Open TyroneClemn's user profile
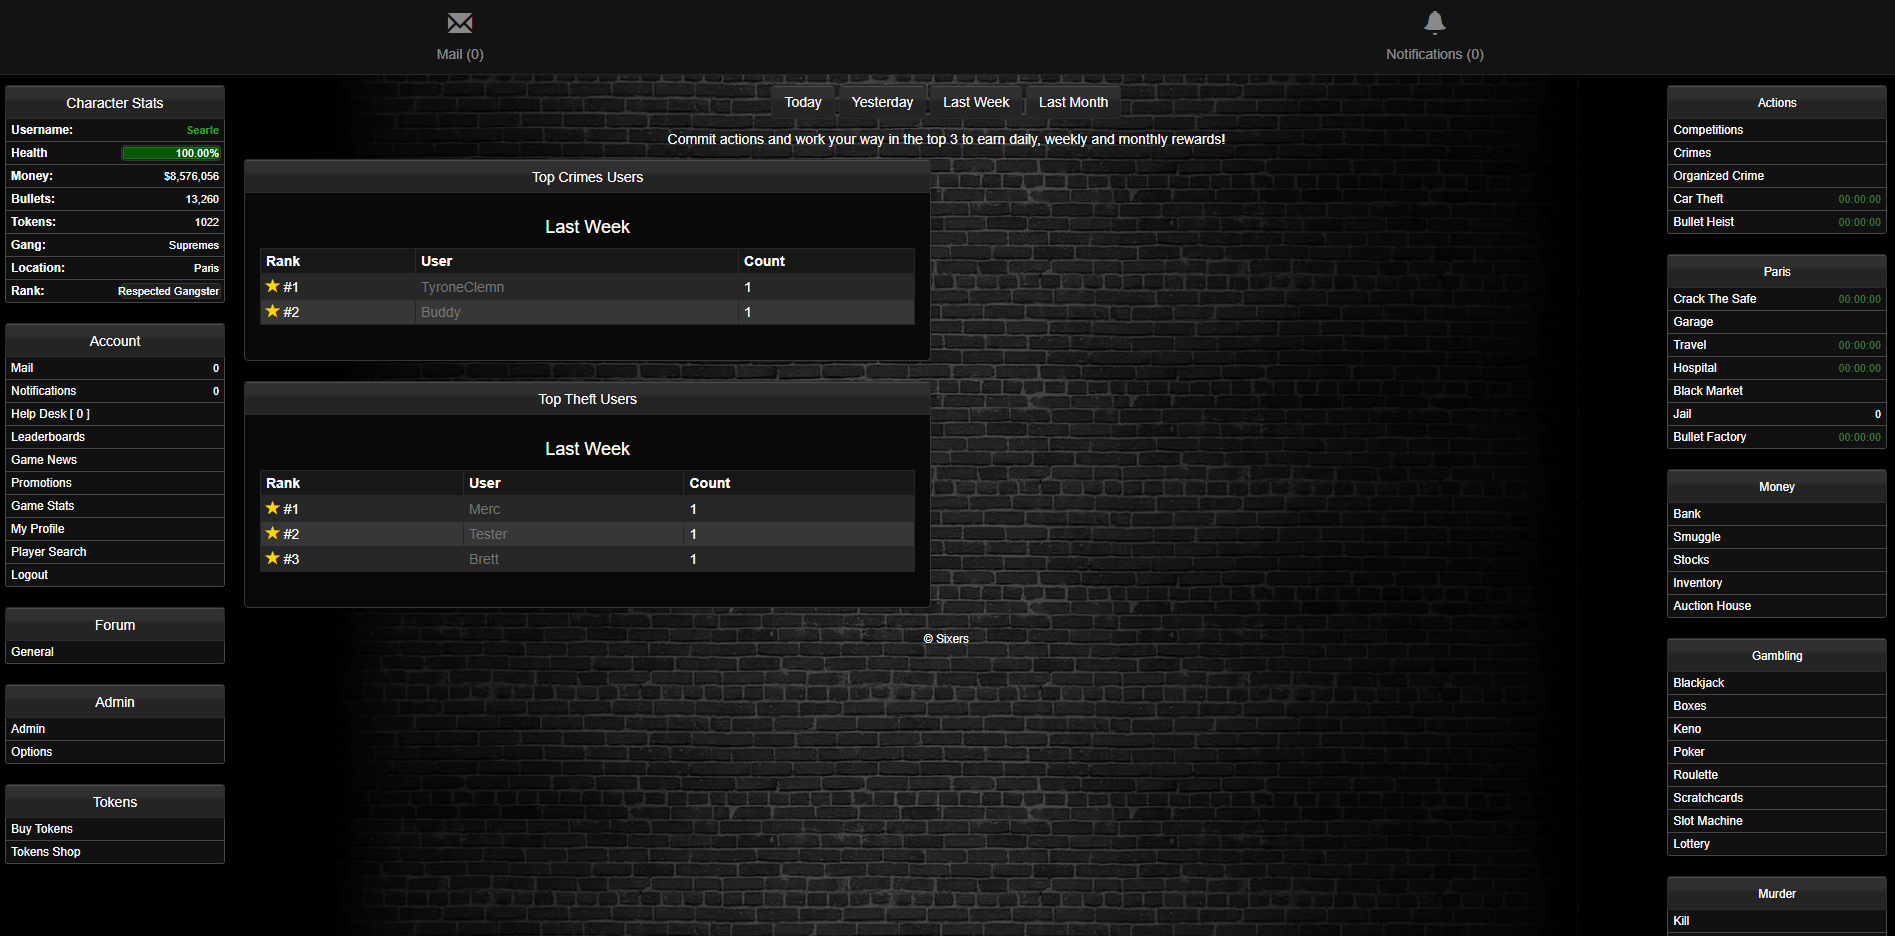1895x936 pixels. (x=462, y=287)
